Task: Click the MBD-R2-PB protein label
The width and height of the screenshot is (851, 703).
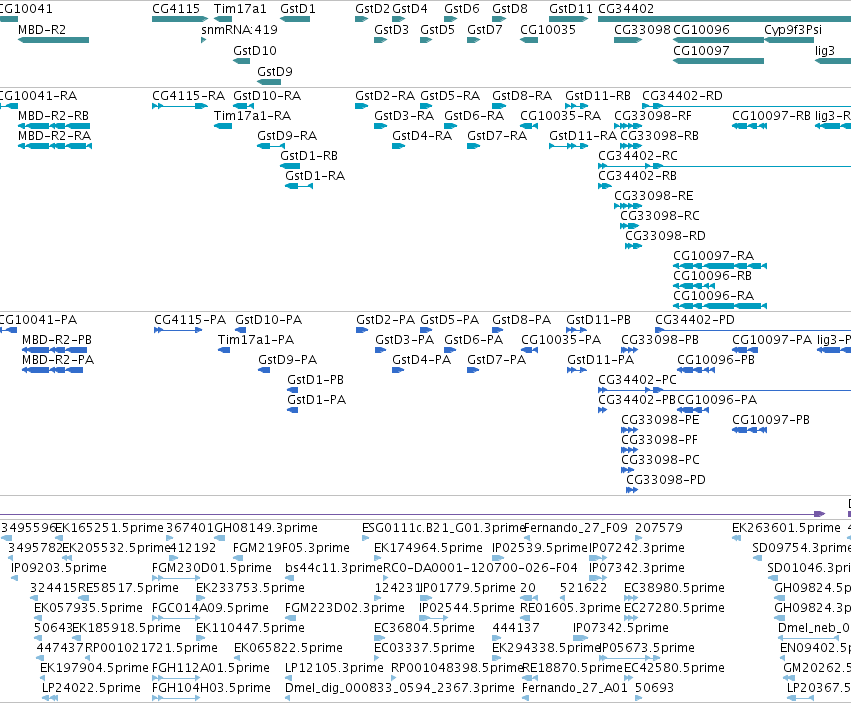Action: [x=57, y=340]
